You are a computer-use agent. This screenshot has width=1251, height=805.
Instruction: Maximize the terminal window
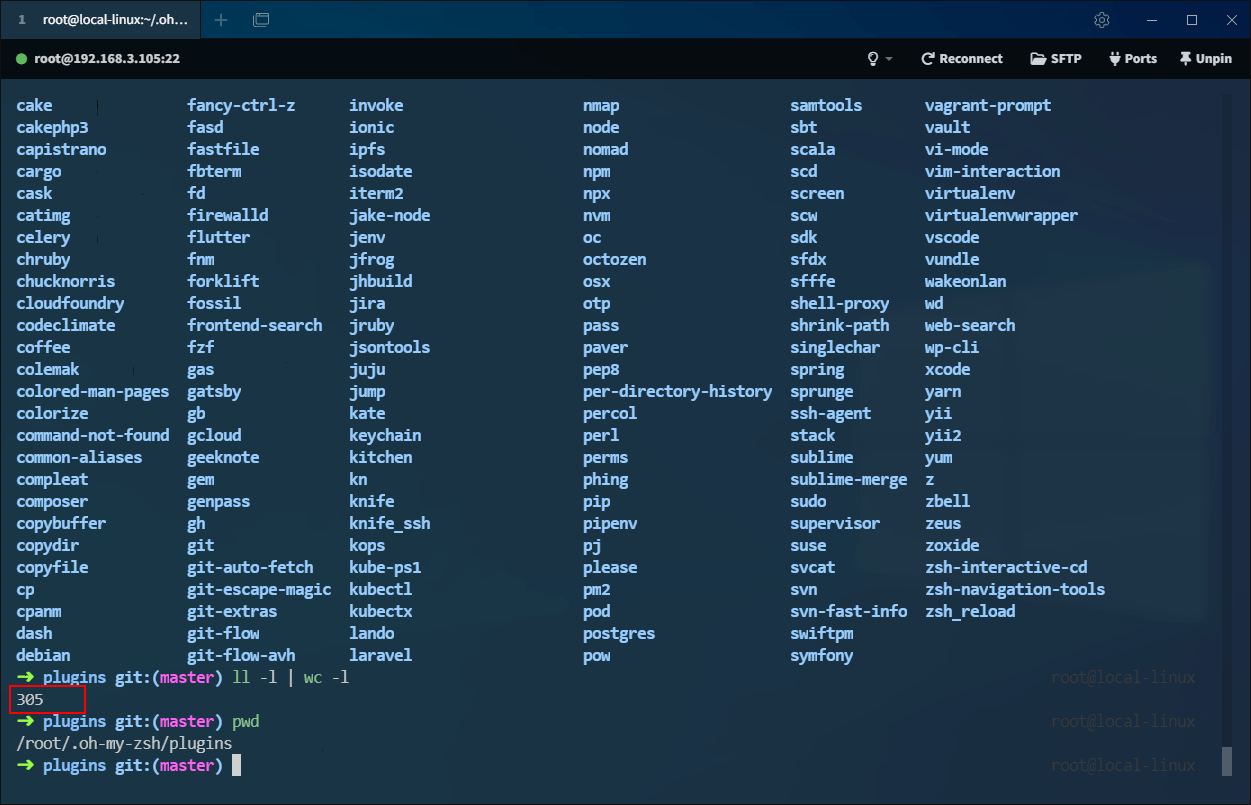point(1191,20)
